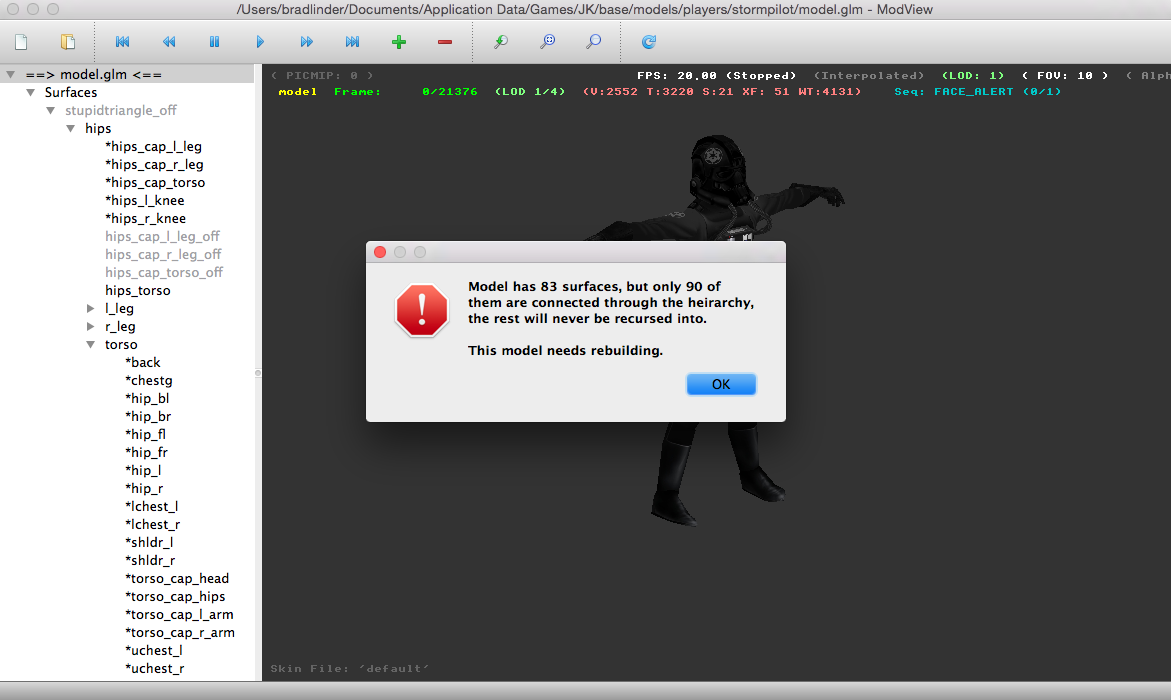Screen dimensions: 1171x700
Task: Click the rewind double-arrow icon
Action: (169, 42)
